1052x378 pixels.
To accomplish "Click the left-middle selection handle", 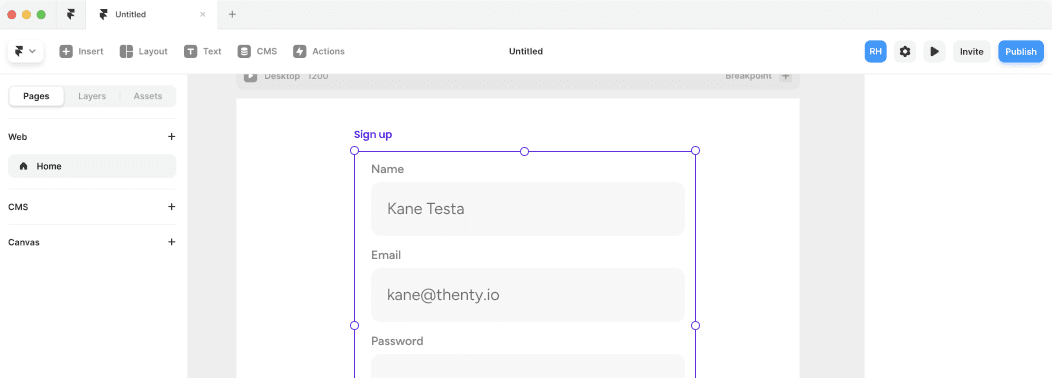I will coord(355,326).
